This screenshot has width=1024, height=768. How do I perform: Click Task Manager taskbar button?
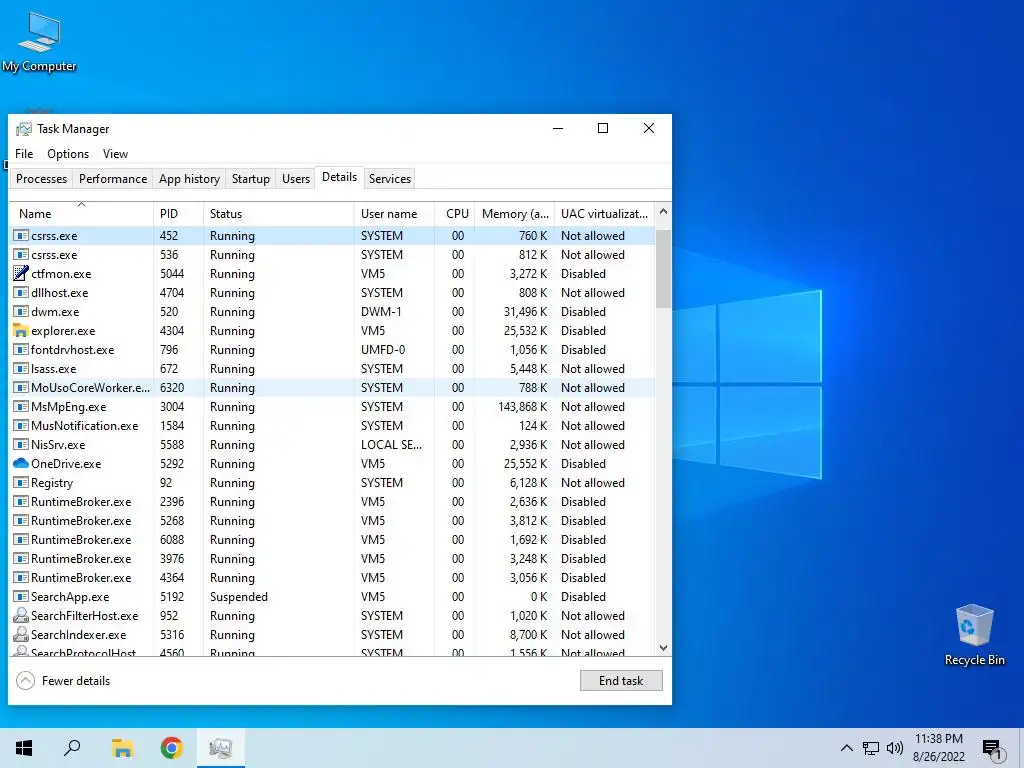[x=221, y=748]
